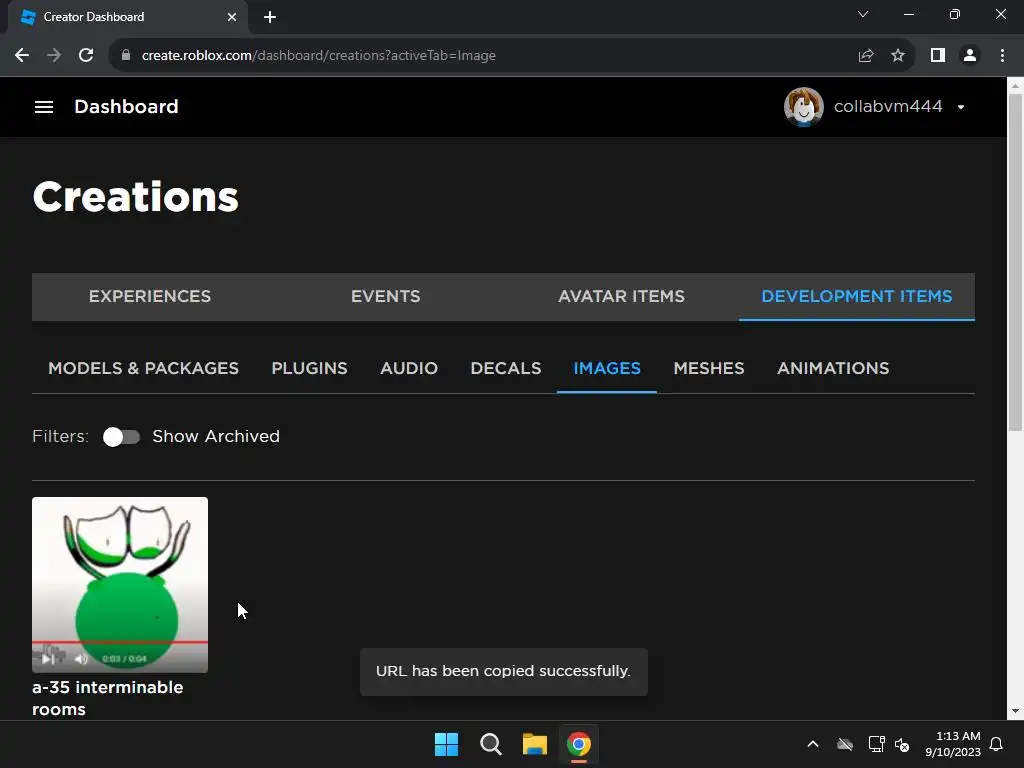Click the muted volume tray icon
Image resolution: width=1024 pixels, height=768 pixels.
902,744
